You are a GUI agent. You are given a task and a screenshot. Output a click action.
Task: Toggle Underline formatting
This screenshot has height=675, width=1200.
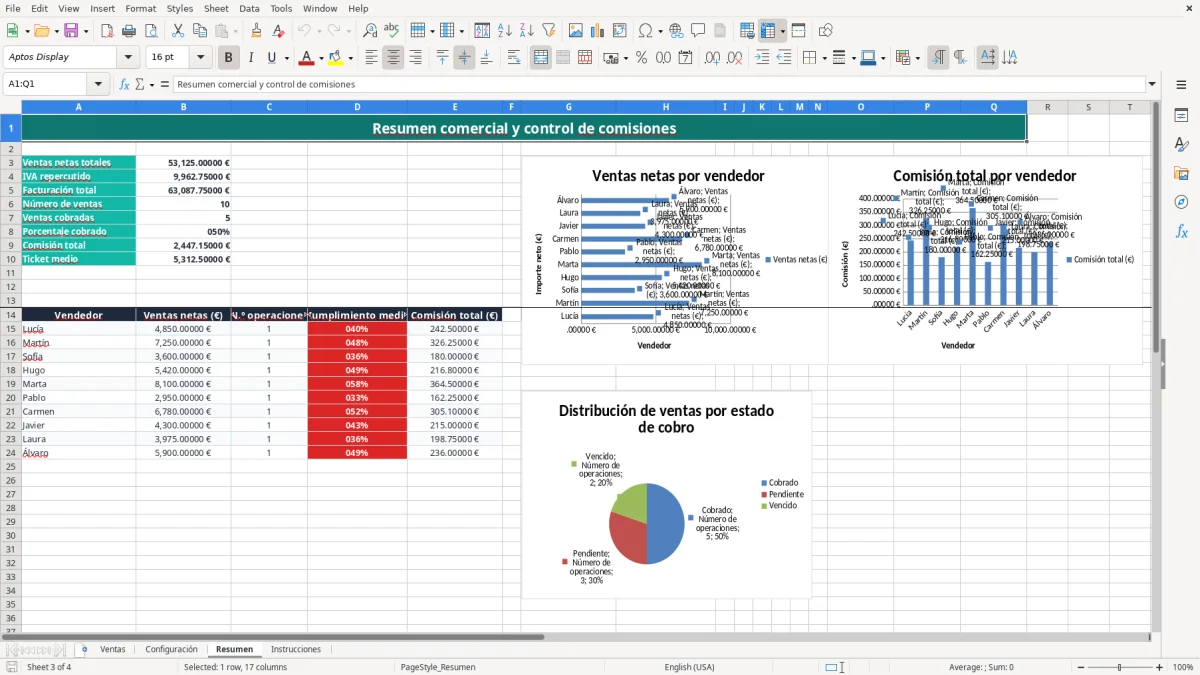(272, 58)
